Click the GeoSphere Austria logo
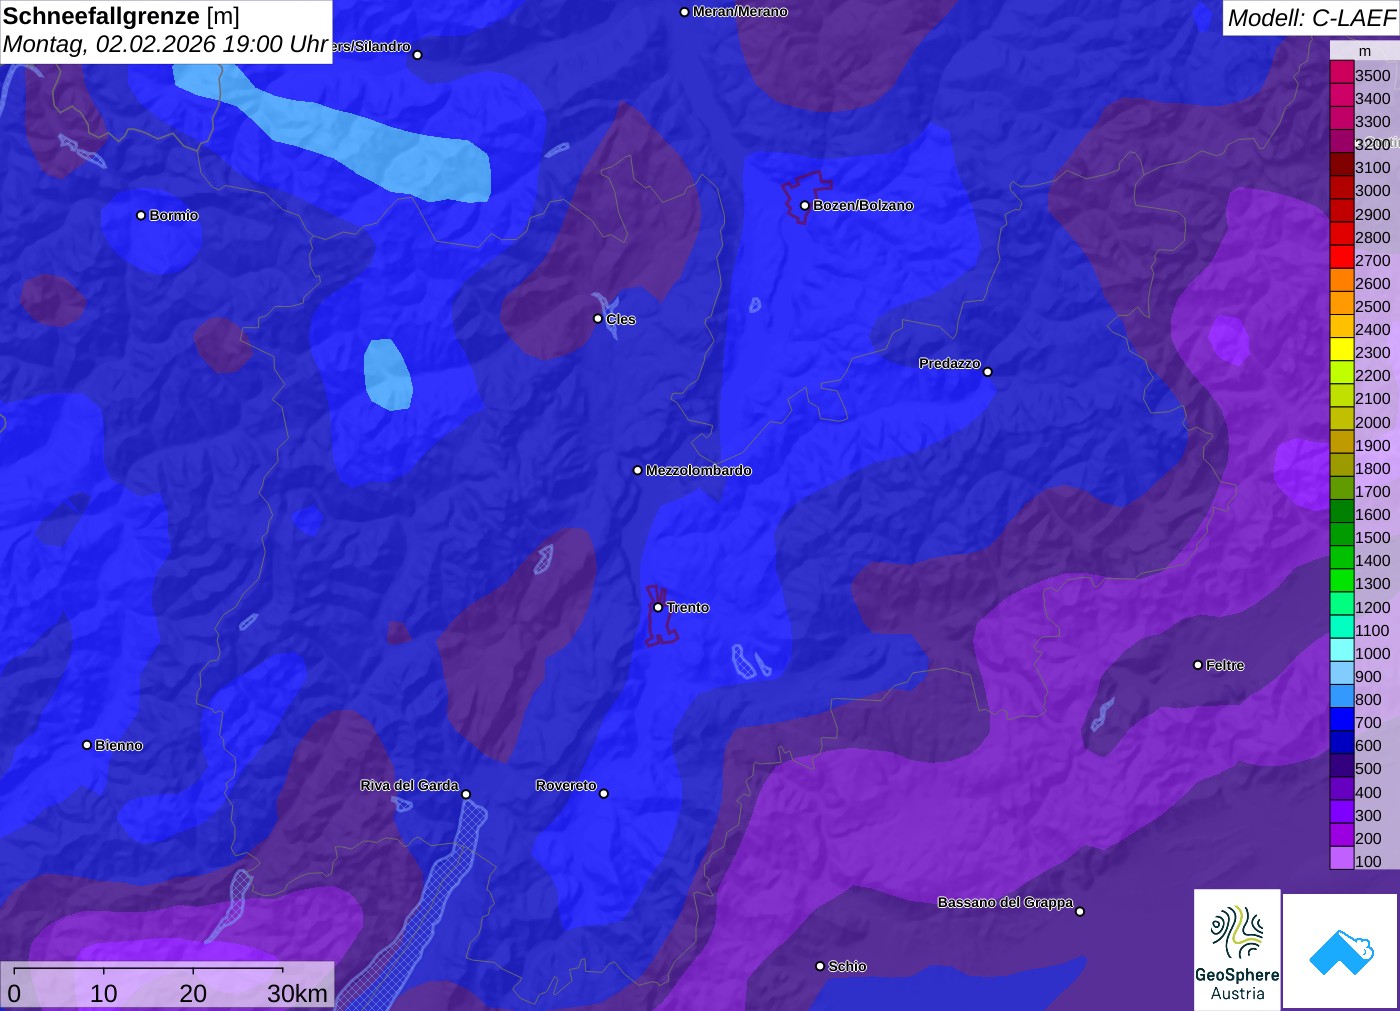This screenshot has height=1011, width=1400. pyautogui.click(x=1237, y=949)
